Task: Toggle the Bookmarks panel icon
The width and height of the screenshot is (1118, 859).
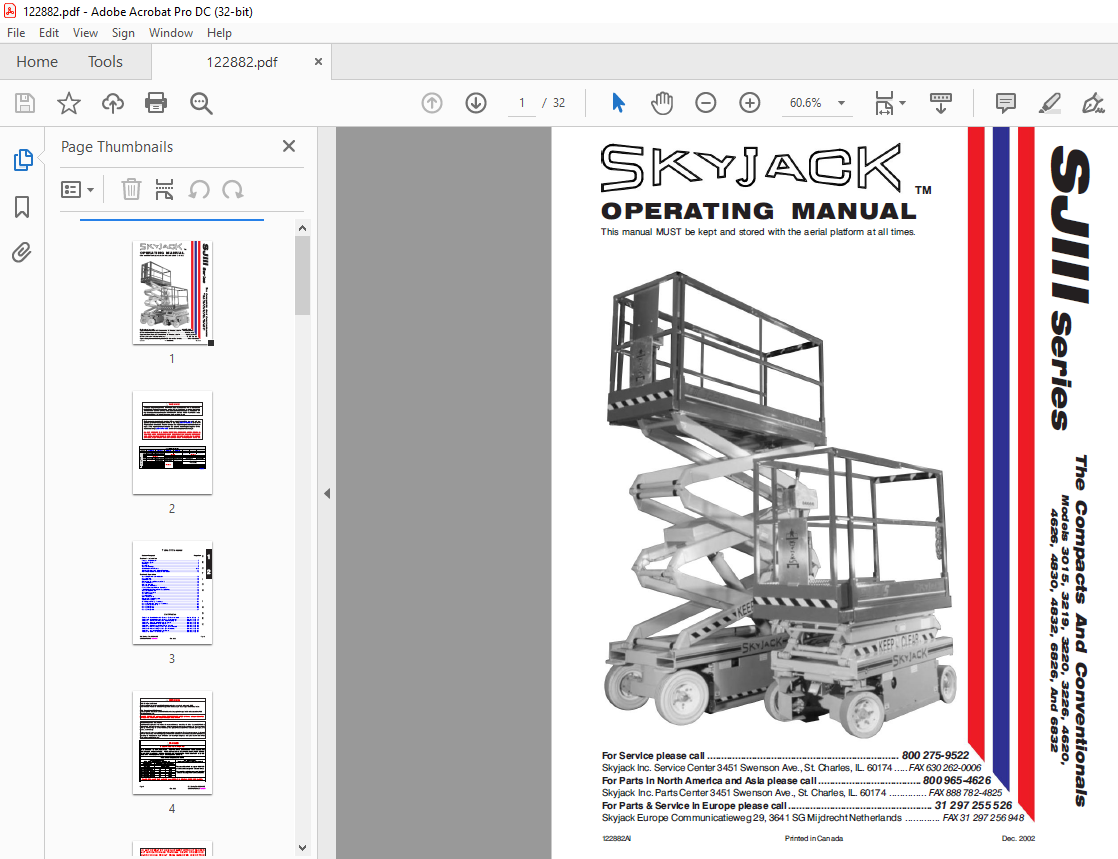Action: click(x=22, y=207)
